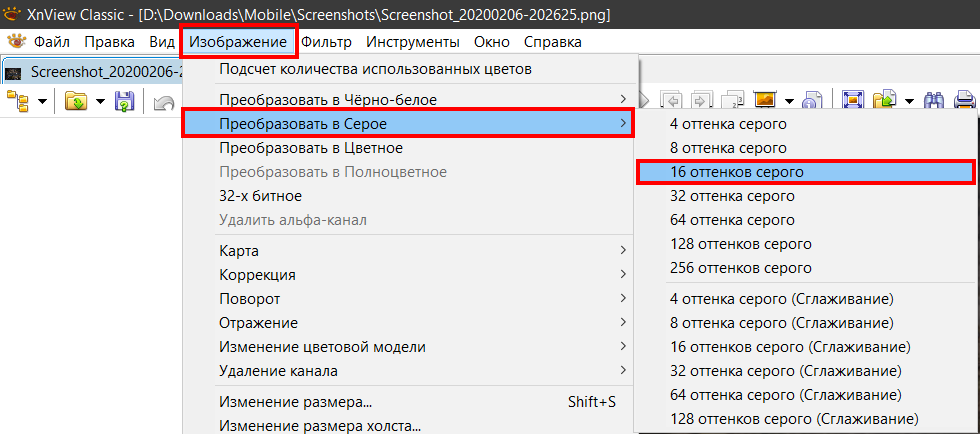The height and width of the screenshot is (434, 980).
Task: Select 128 оттенков серого without smoothing
Action: point(806,244)
